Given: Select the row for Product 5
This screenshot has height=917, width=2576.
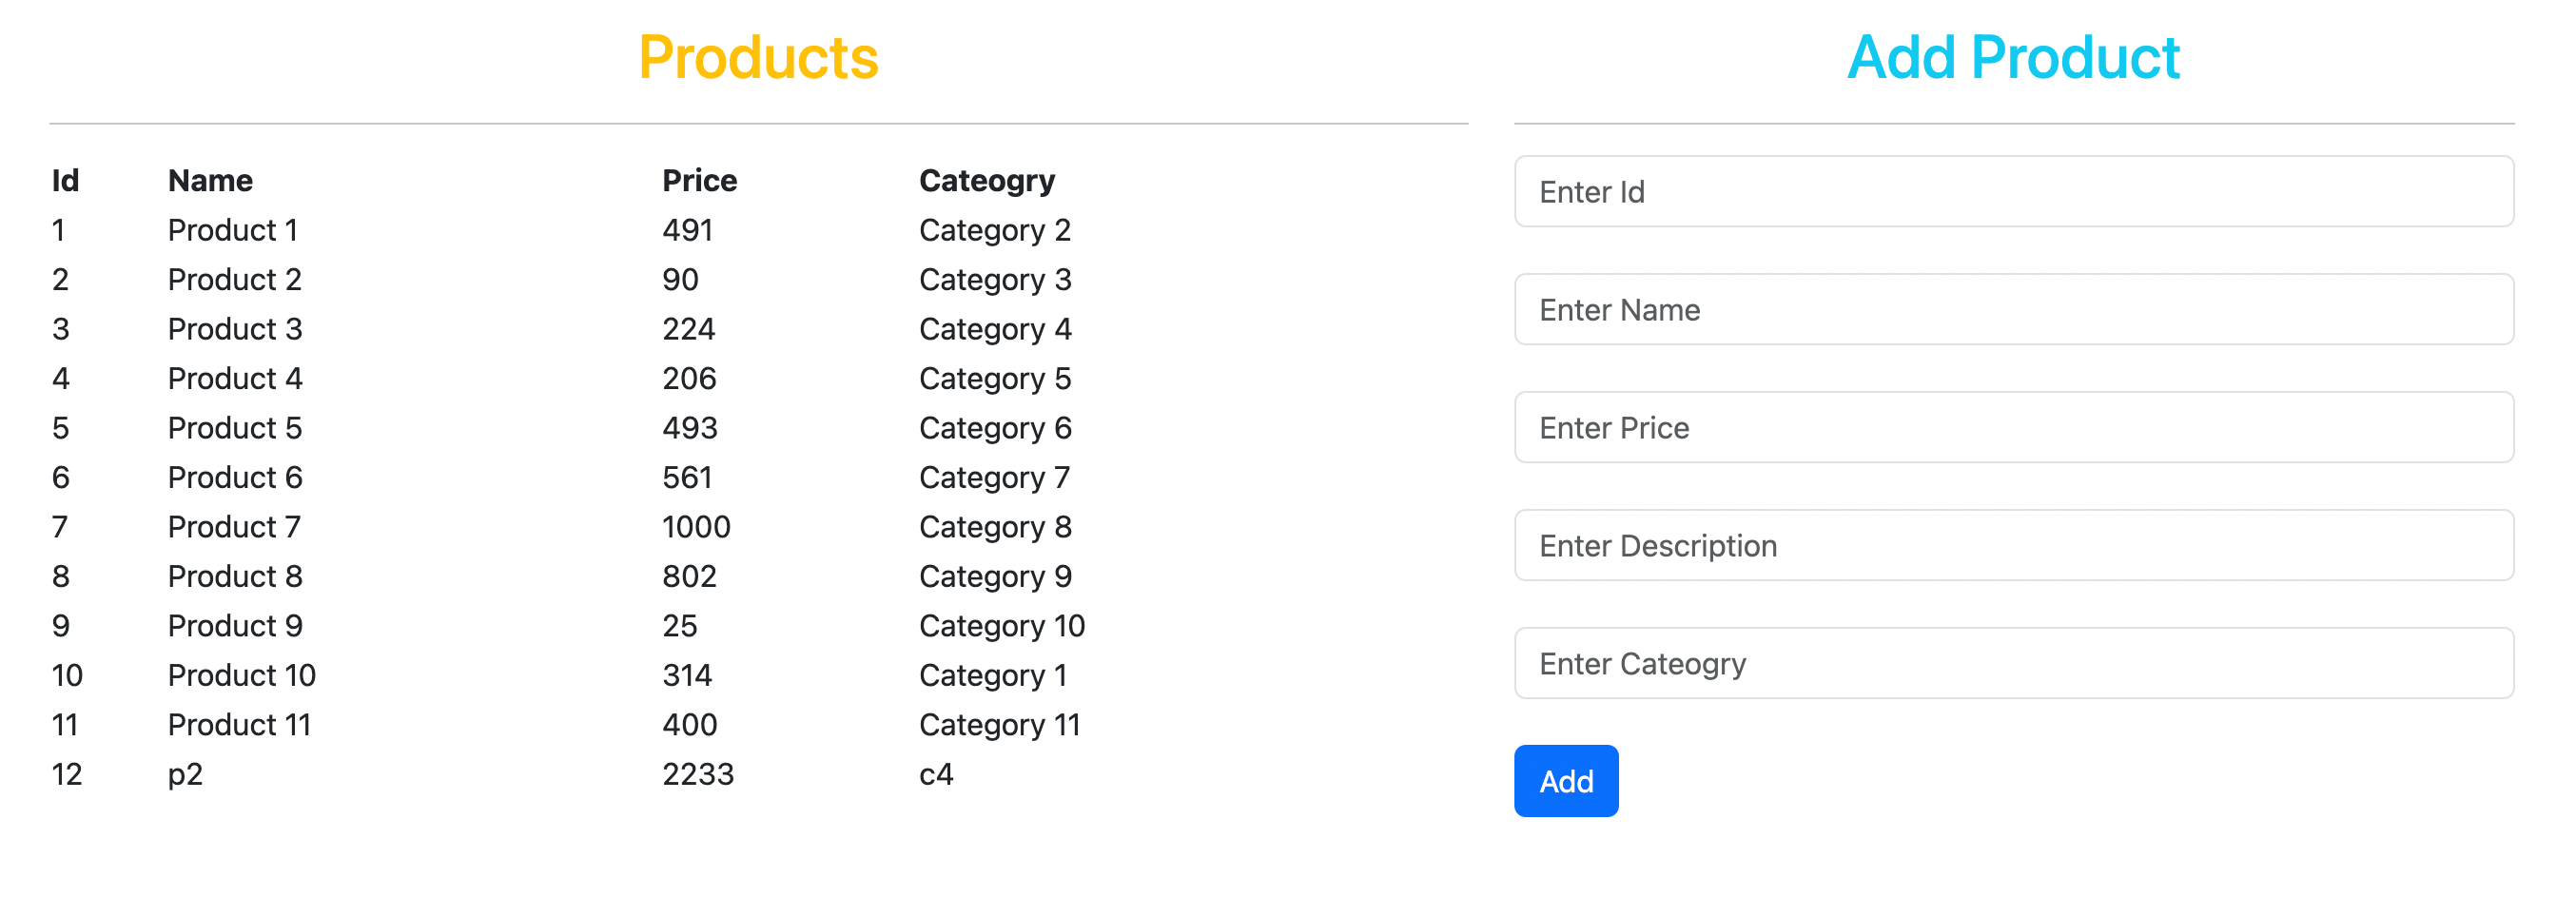Looking at the screenshot, I should [x=233, y=427].
